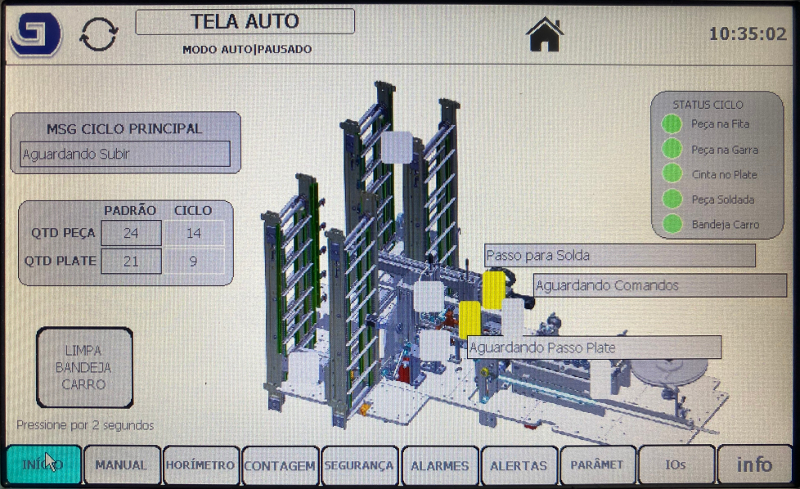This screenshot has height=489, width=800.
Task: Select the QTD PEÇA padrão field showing 24
Action: pyautogui.click(x=131, y=233)
